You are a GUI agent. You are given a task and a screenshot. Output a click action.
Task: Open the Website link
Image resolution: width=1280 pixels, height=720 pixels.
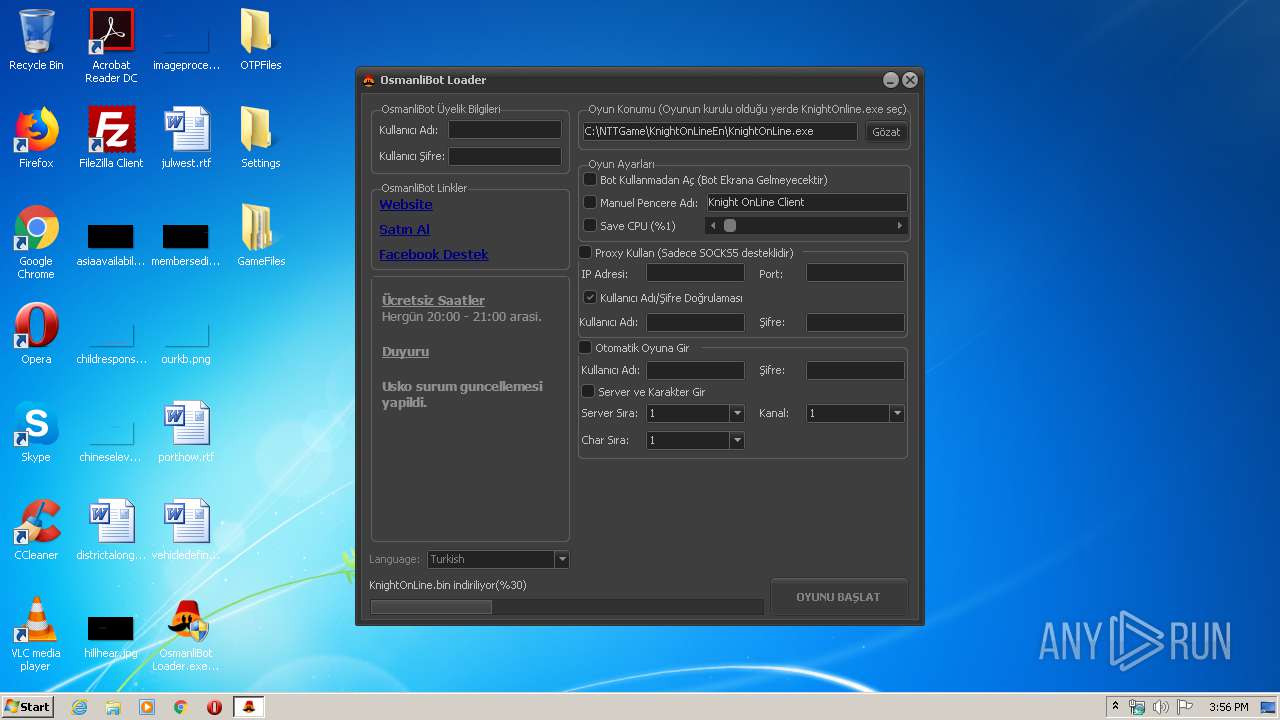tap(406, 204)
